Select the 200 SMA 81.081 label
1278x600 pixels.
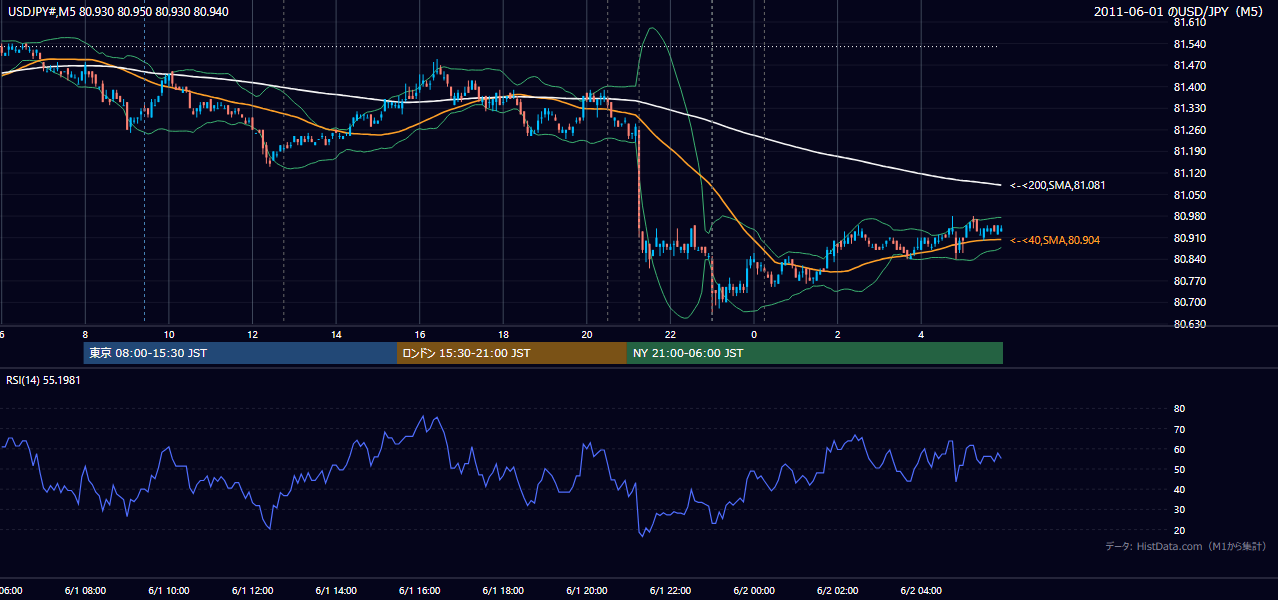pos(1059,185)
